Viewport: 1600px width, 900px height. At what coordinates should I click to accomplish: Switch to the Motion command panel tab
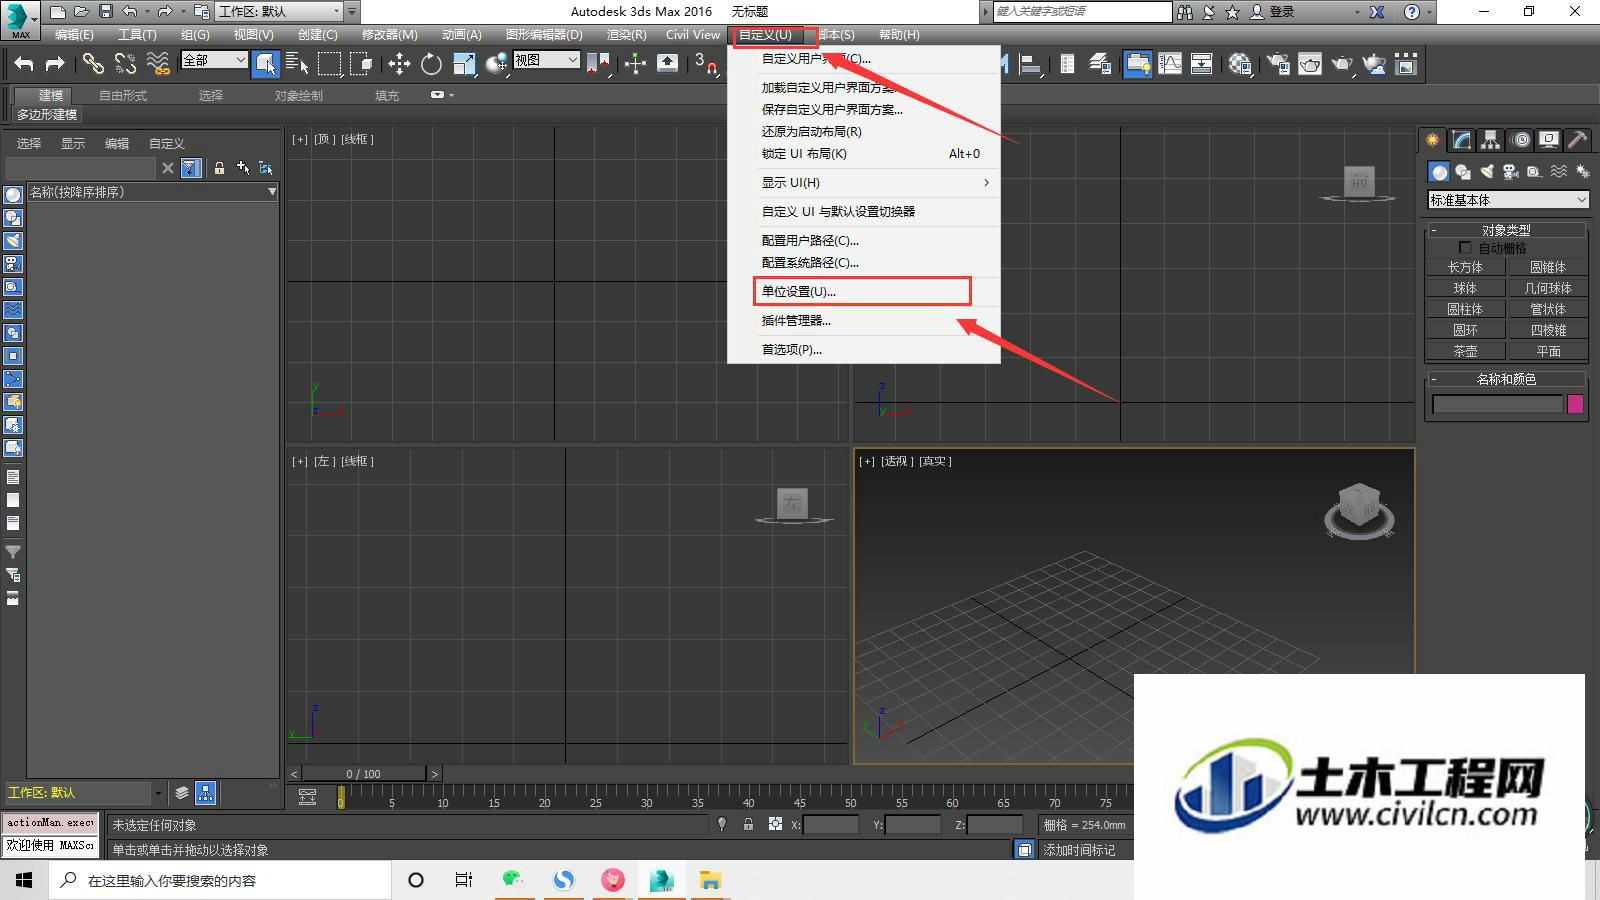1520,140
